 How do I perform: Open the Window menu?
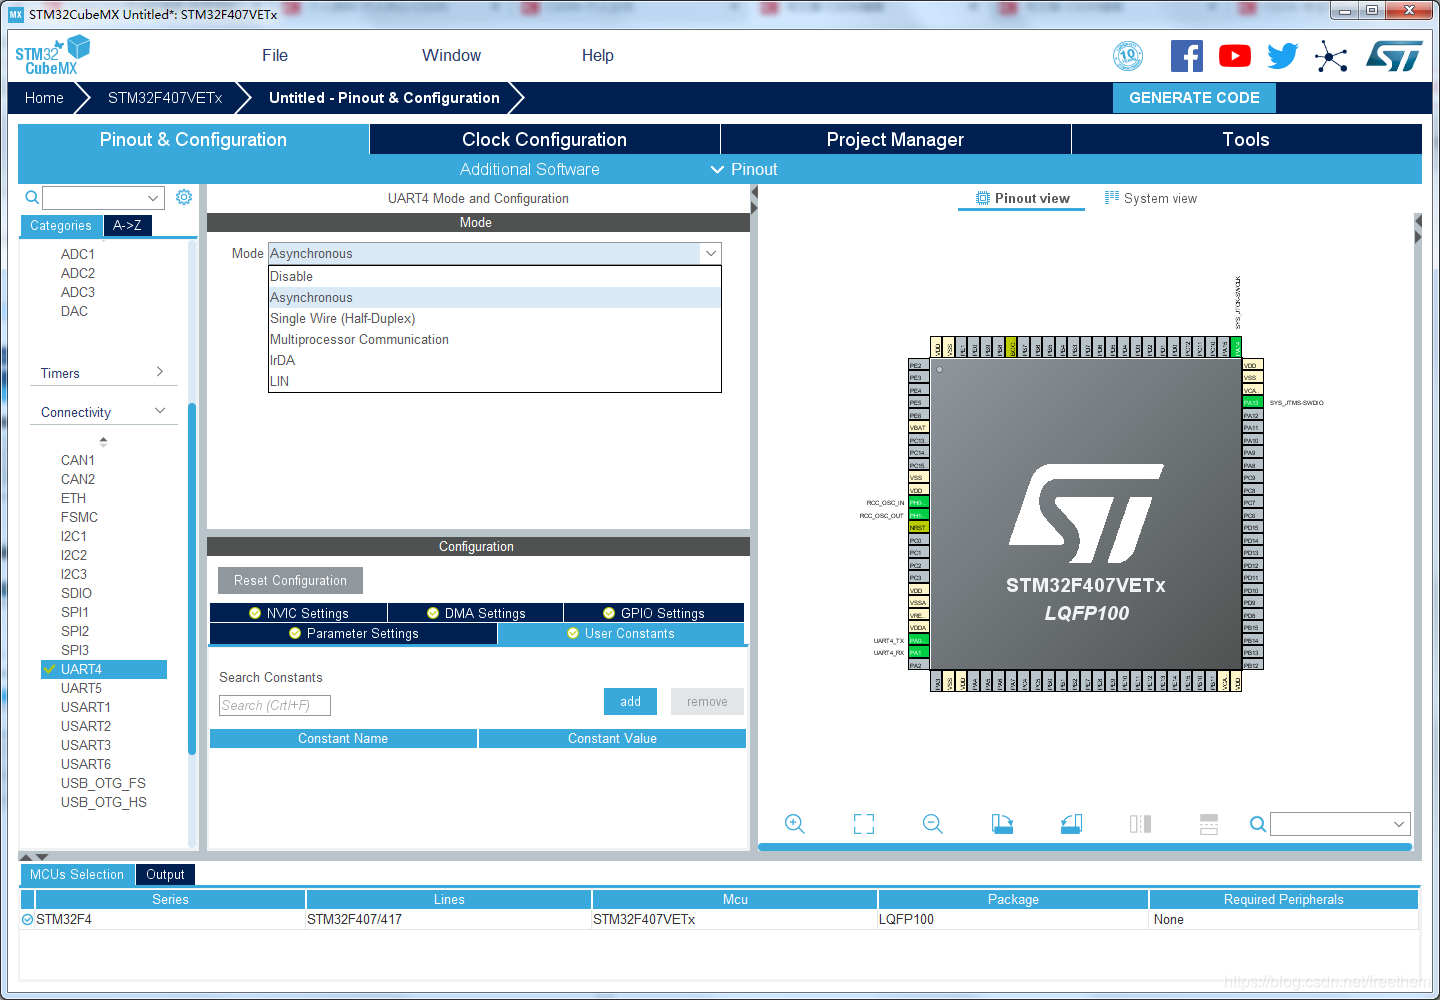(451, 55)
